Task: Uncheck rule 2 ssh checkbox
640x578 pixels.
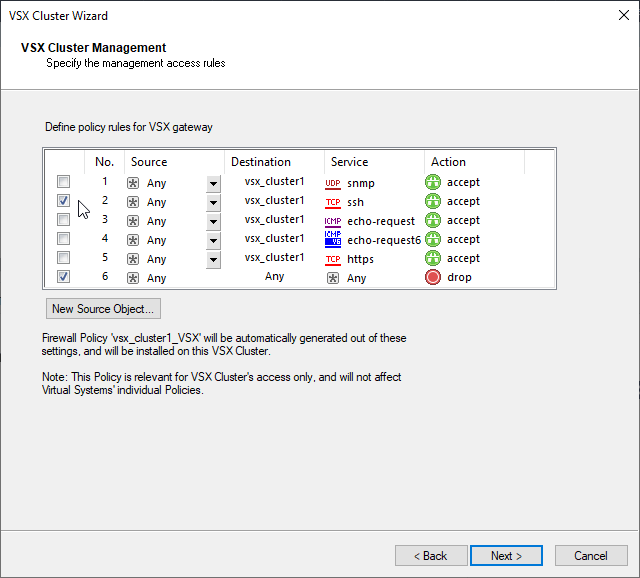Action: coord(63,200)
